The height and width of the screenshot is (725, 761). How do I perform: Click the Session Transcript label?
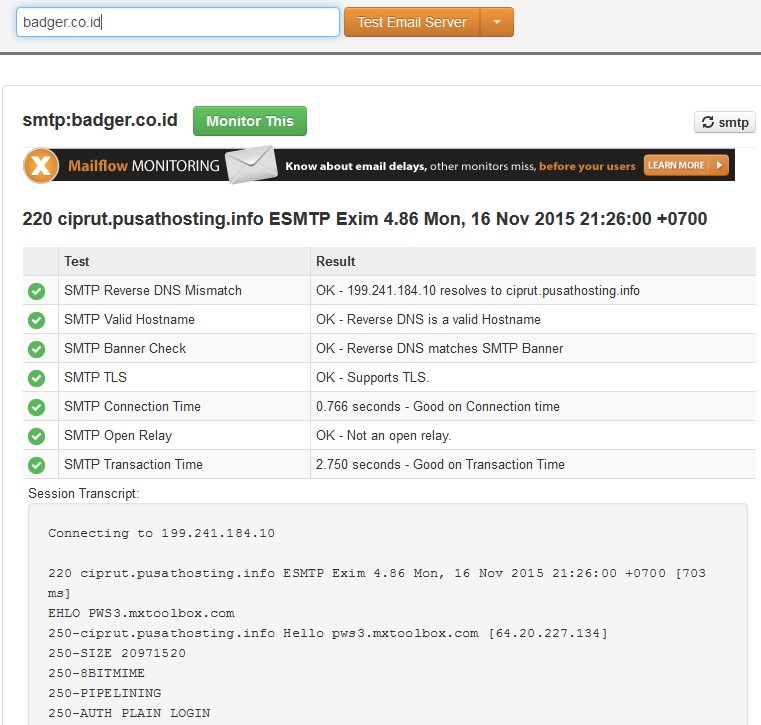click(x=83, y=494)
